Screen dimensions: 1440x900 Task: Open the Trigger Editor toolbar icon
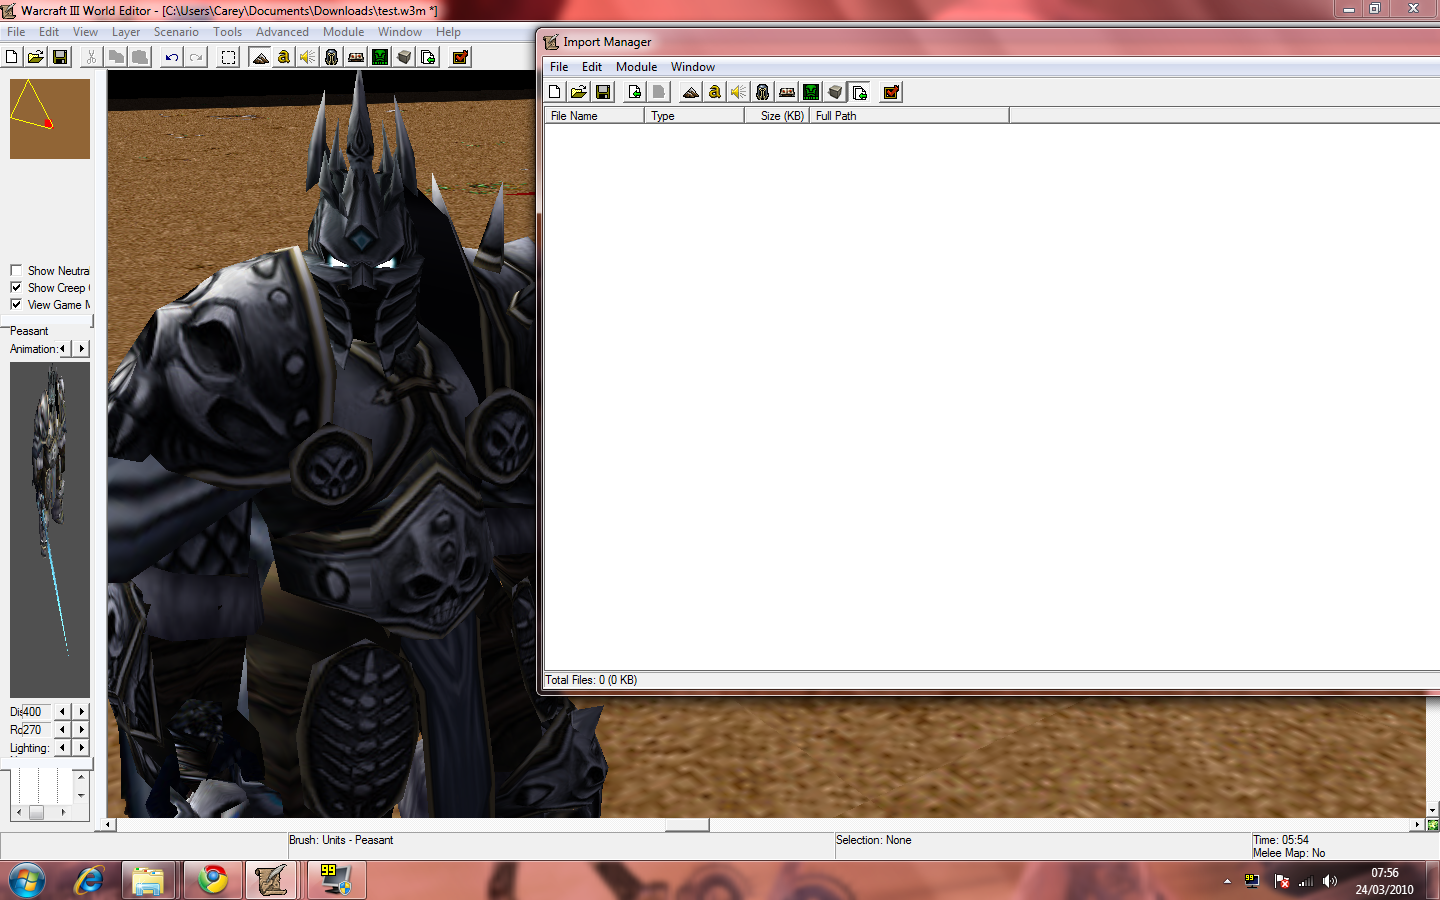coord(284,57)
